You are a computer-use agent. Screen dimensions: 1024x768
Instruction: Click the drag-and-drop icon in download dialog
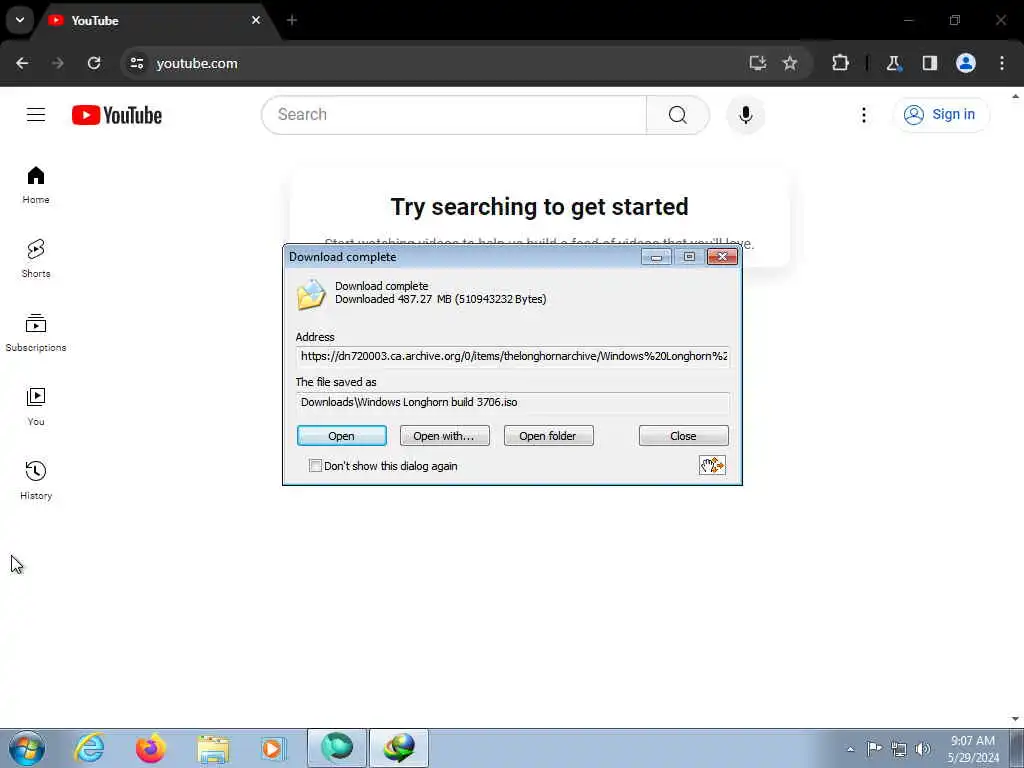click(712, 465)
